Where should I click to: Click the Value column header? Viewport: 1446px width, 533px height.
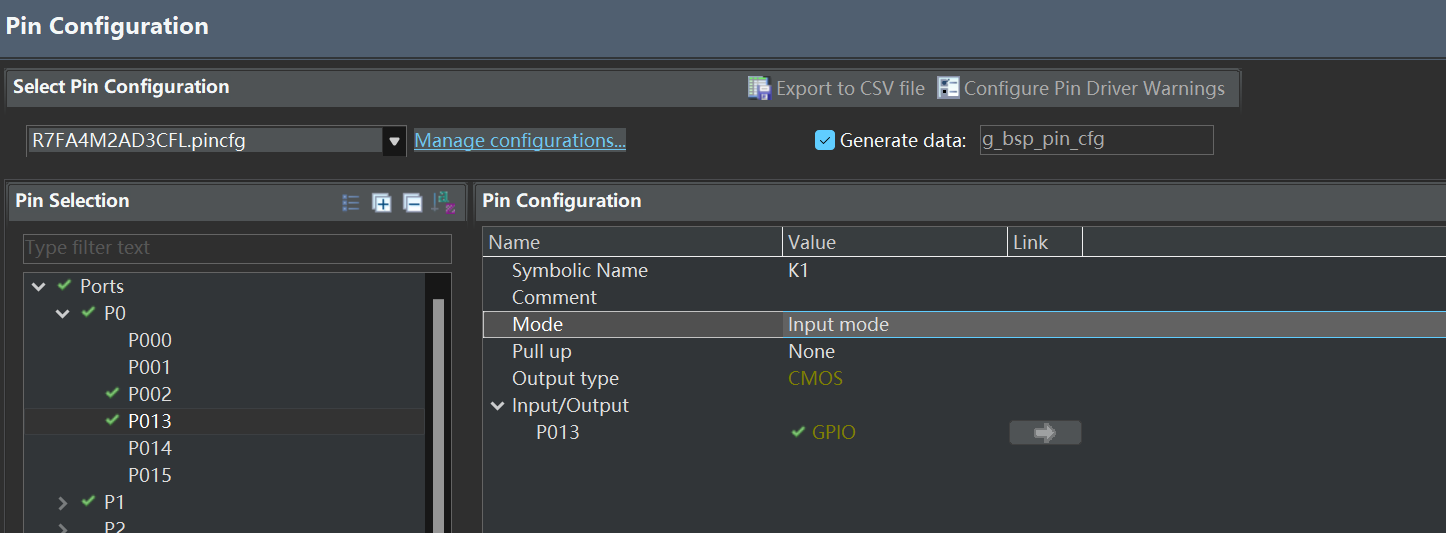click(895, 242)
